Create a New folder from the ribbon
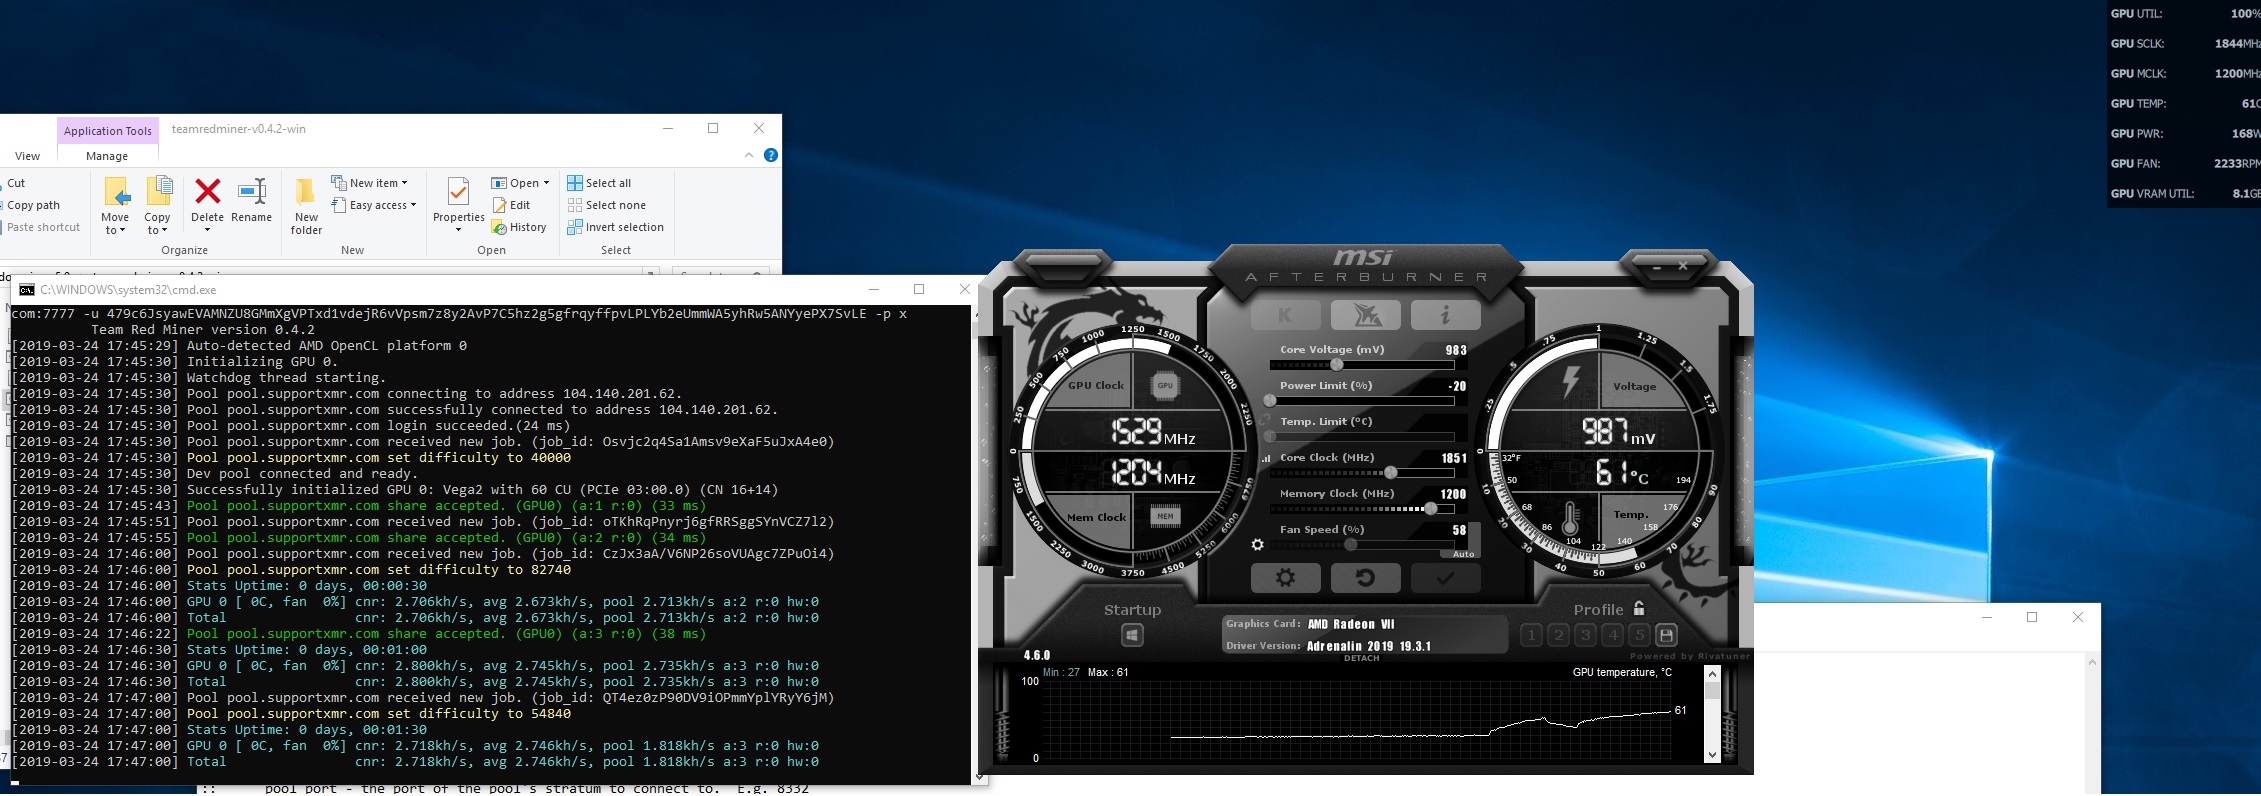This screenshot has width=2261, height=796. 306,205
